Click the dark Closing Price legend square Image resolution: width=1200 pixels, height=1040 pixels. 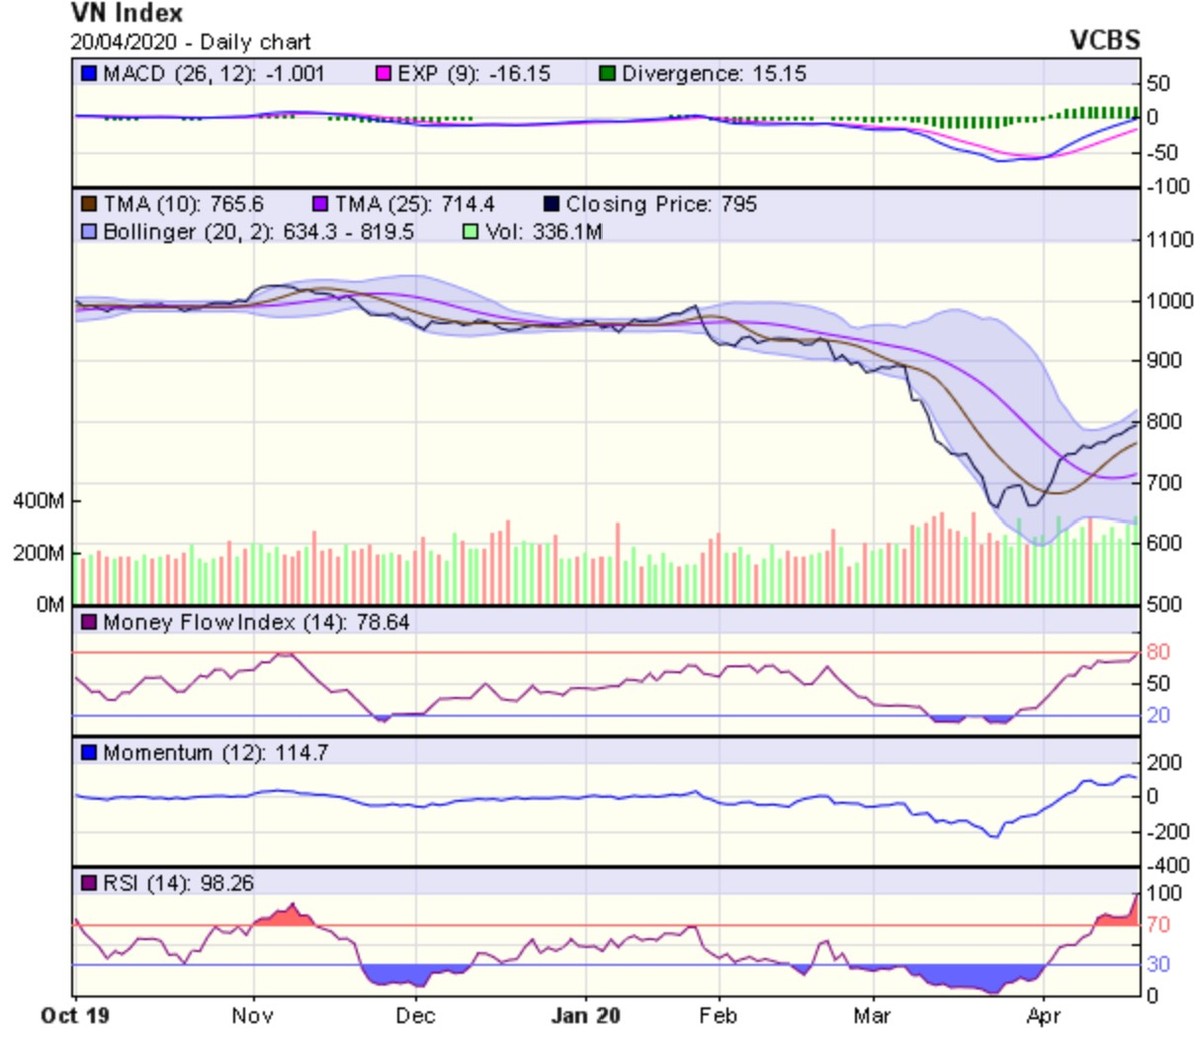point(551,205)
